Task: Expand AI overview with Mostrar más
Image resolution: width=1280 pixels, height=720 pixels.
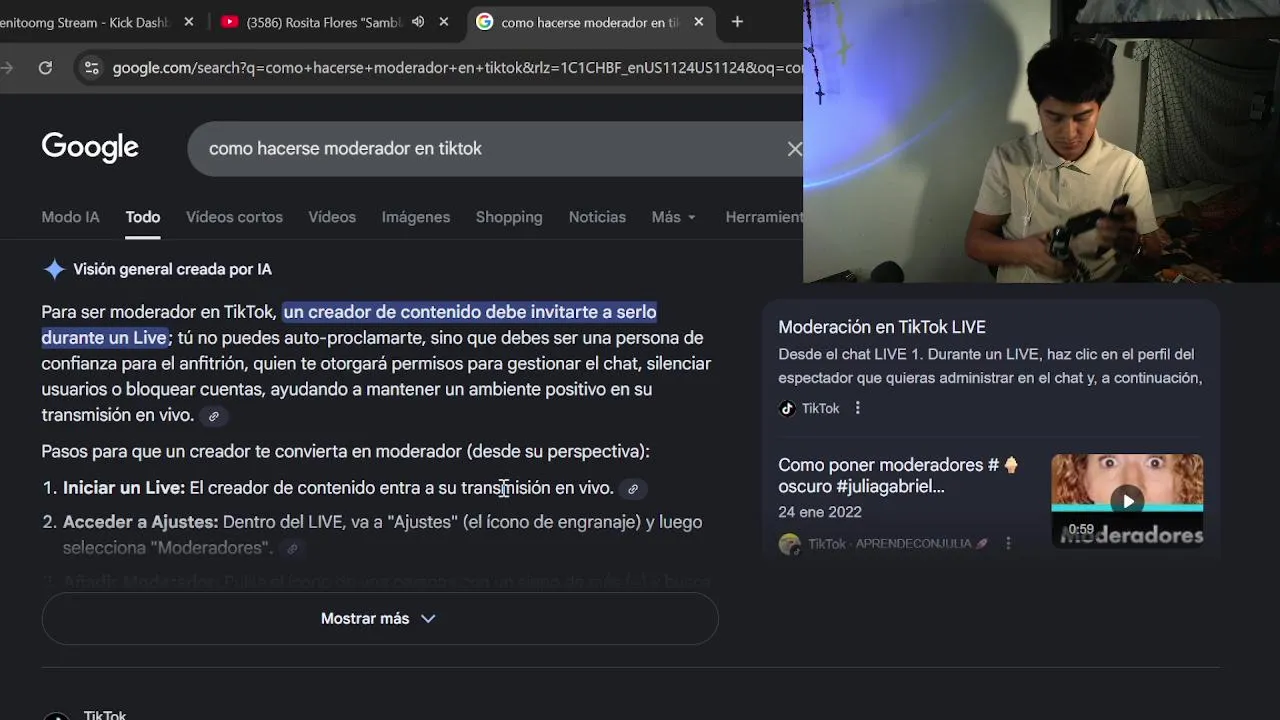Action: tap(380, 618)
